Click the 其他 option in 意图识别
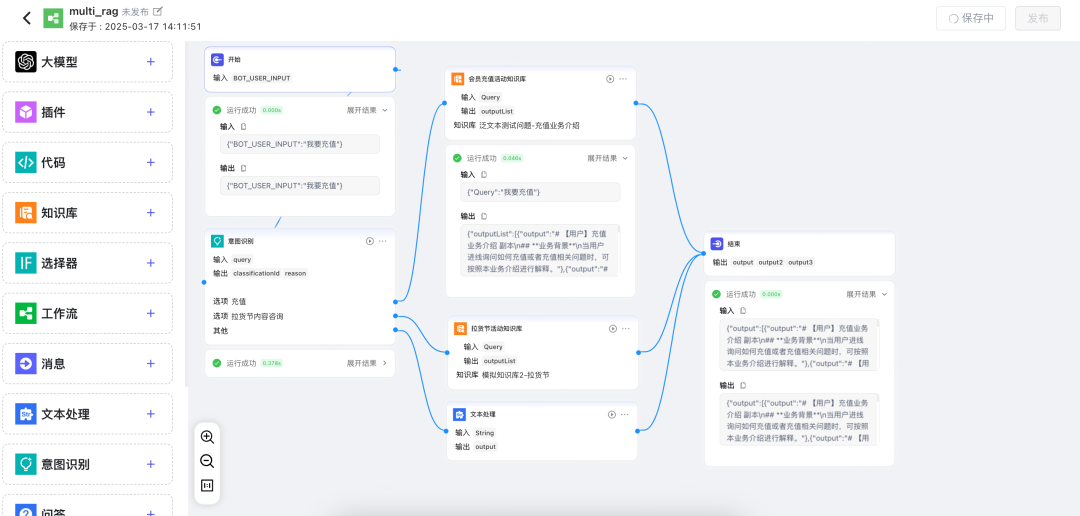 tap(220, 331)
